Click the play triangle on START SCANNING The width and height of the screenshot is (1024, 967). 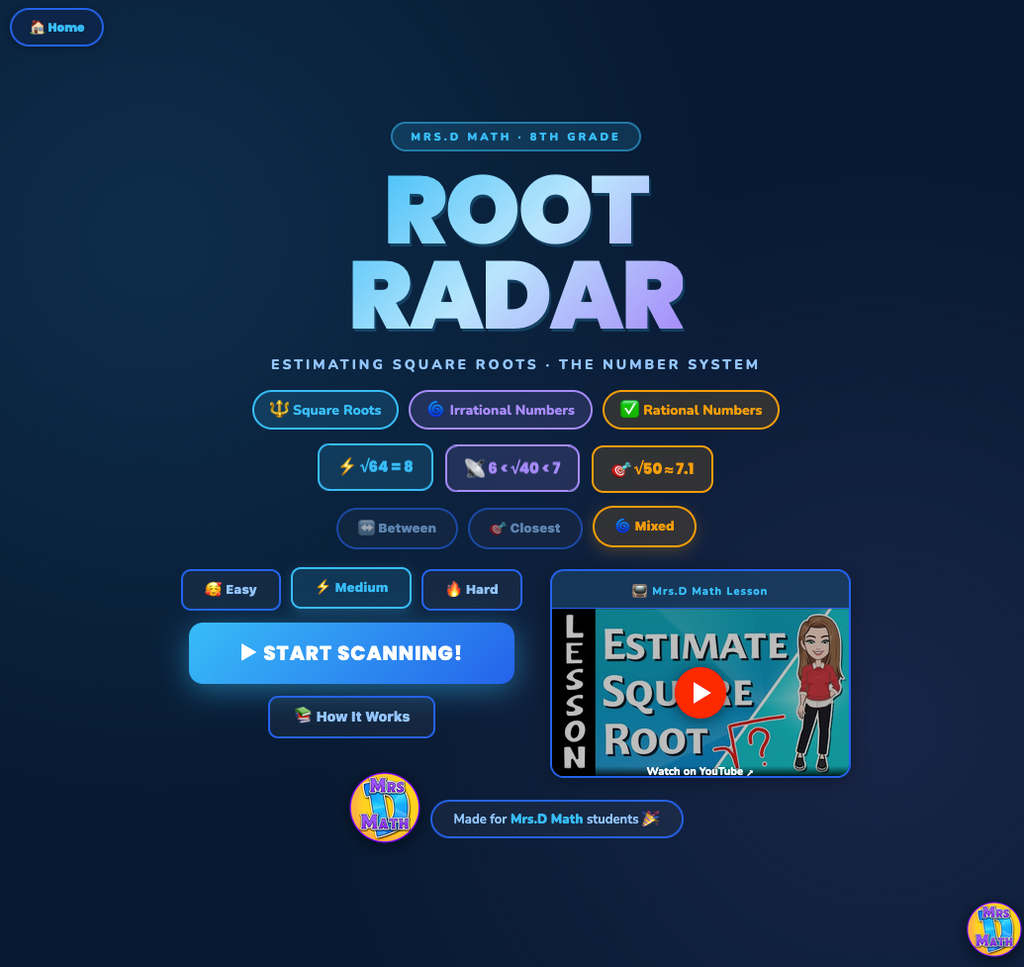coord(248,652)
